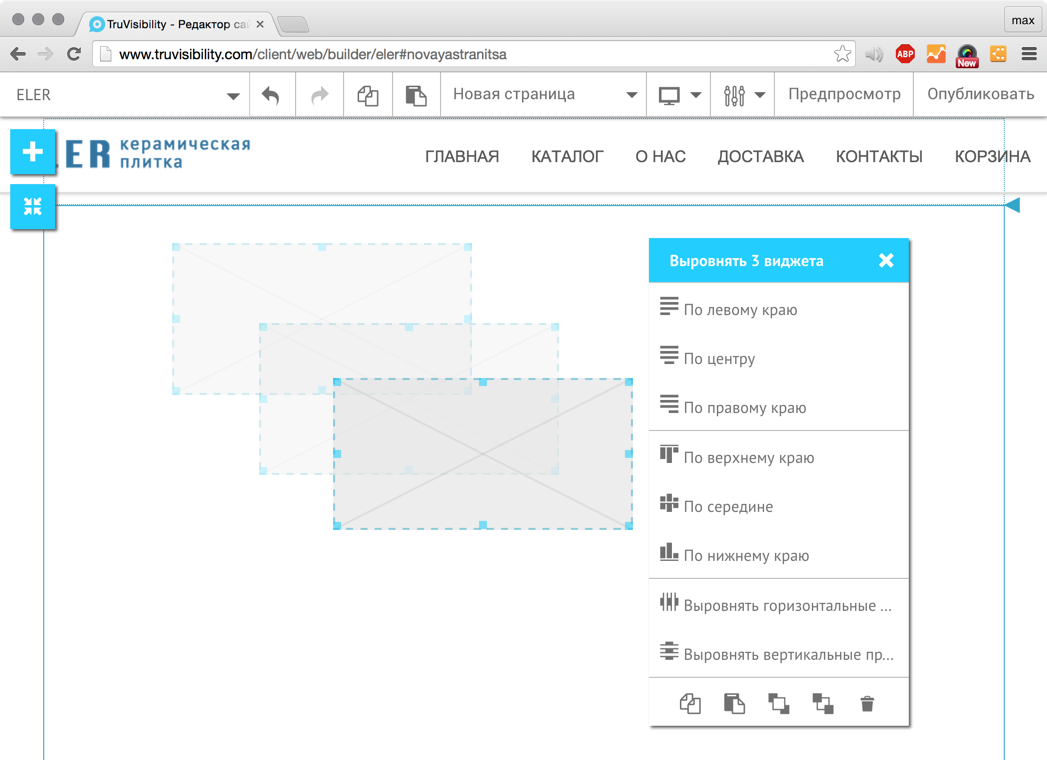Click the orange chart extension icon
The image size is (1047, 760).
[x=936, y=54]
